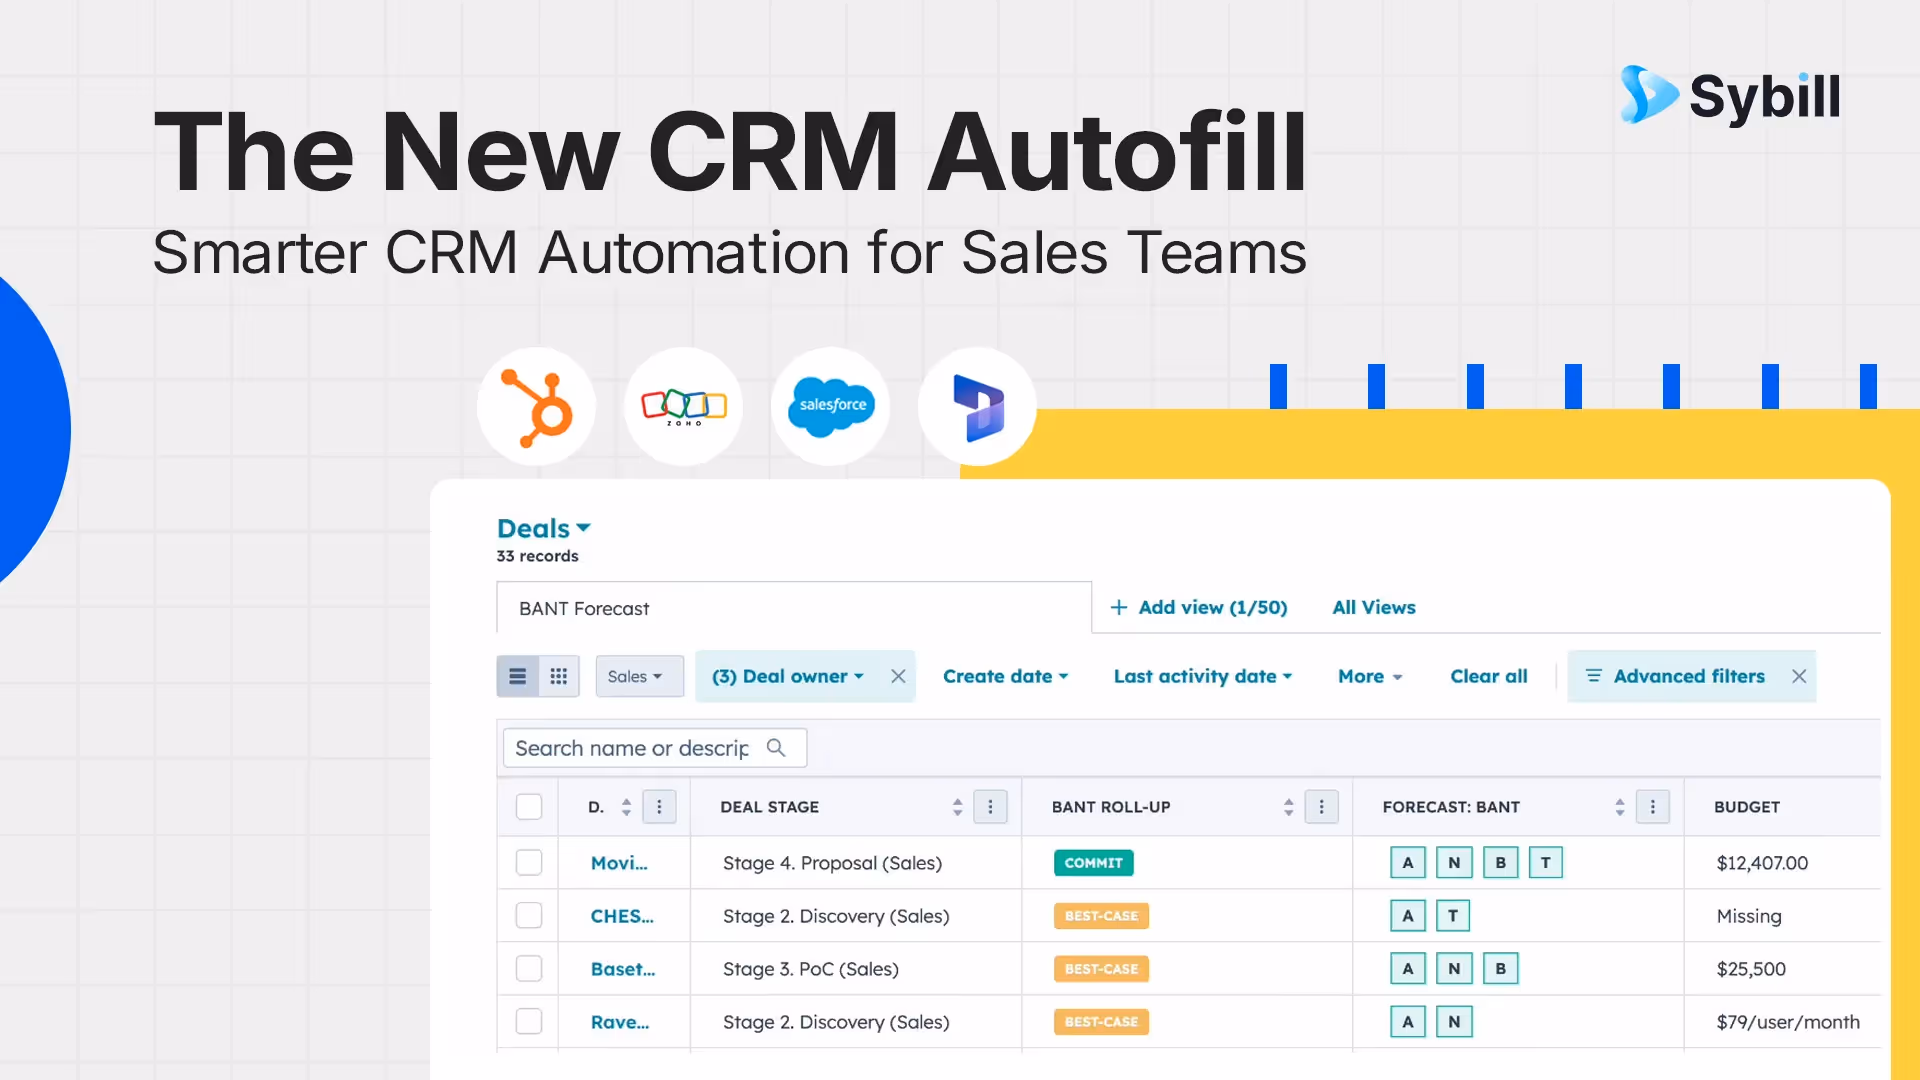The height and width of the screenshot is (1080, 1920).
Task: Click the $12,407.00 budget cell
Action: 1762,863
